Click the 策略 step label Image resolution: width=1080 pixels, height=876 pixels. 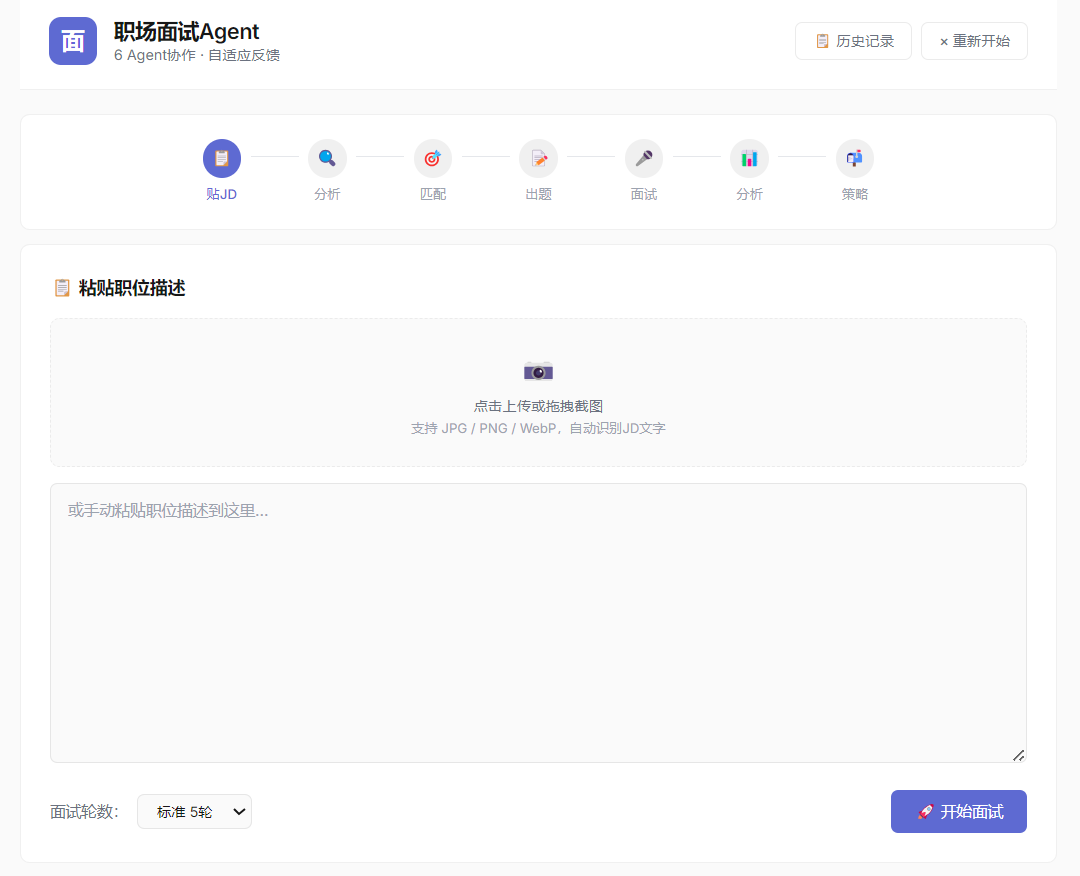pos(855,194)
